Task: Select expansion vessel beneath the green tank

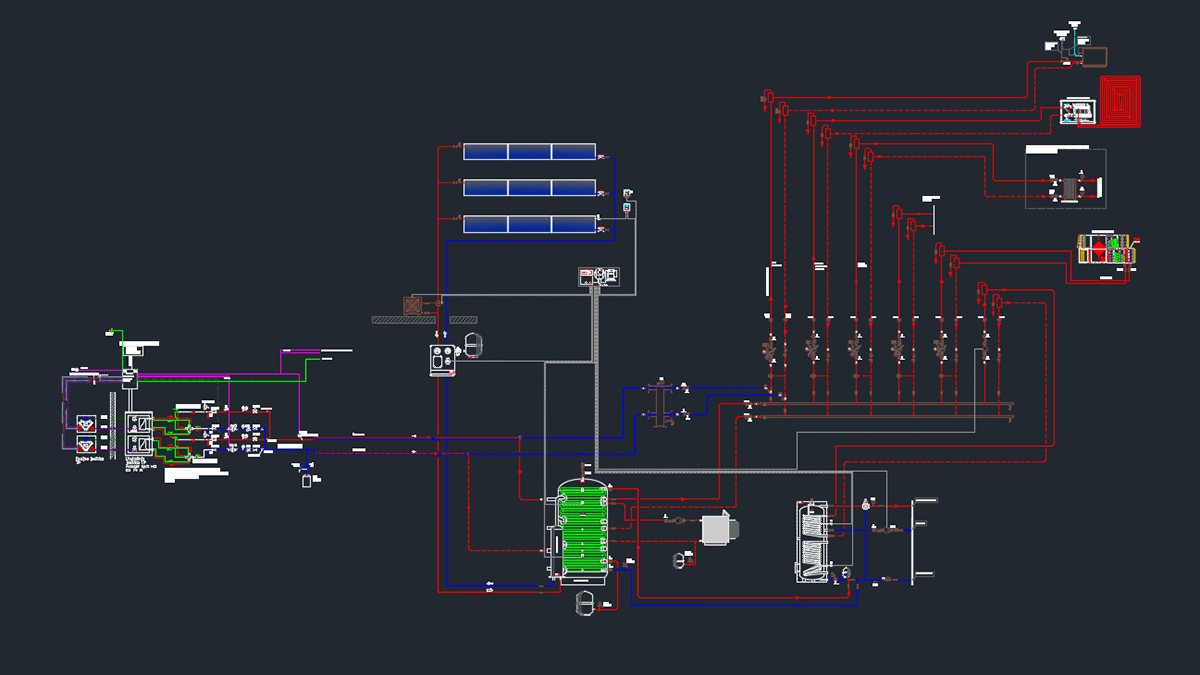Action: (585, 603)
